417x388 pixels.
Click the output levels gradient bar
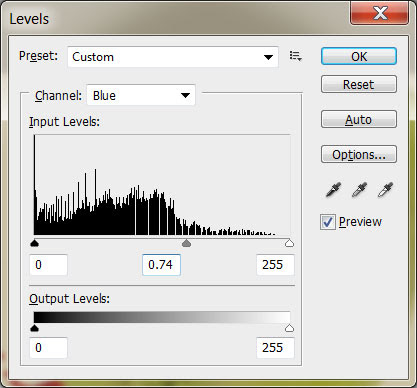click(162, 317)
